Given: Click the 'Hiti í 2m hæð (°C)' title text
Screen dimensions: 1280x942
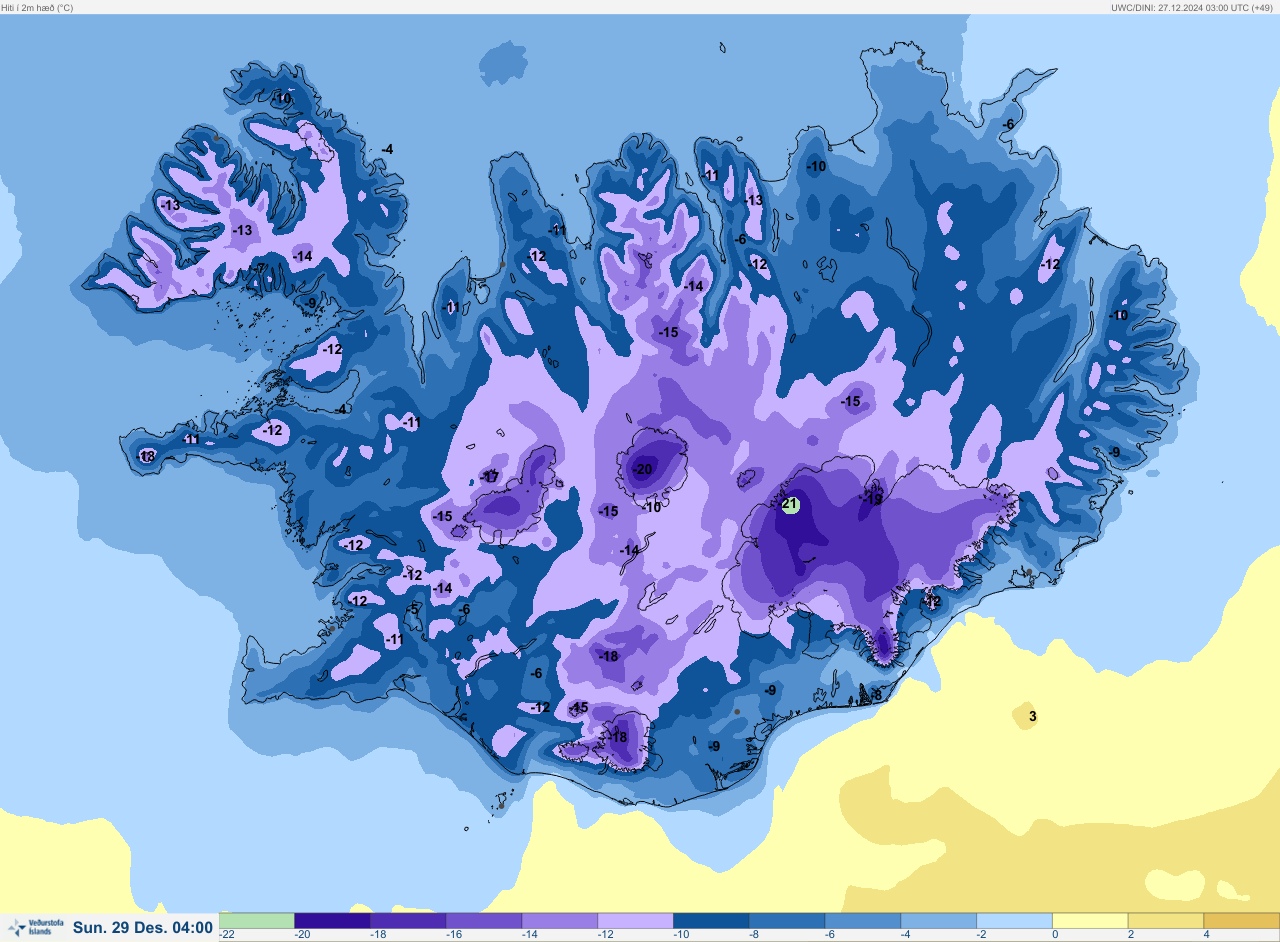Looking at the screenshot, I should (x=37, y=7).
